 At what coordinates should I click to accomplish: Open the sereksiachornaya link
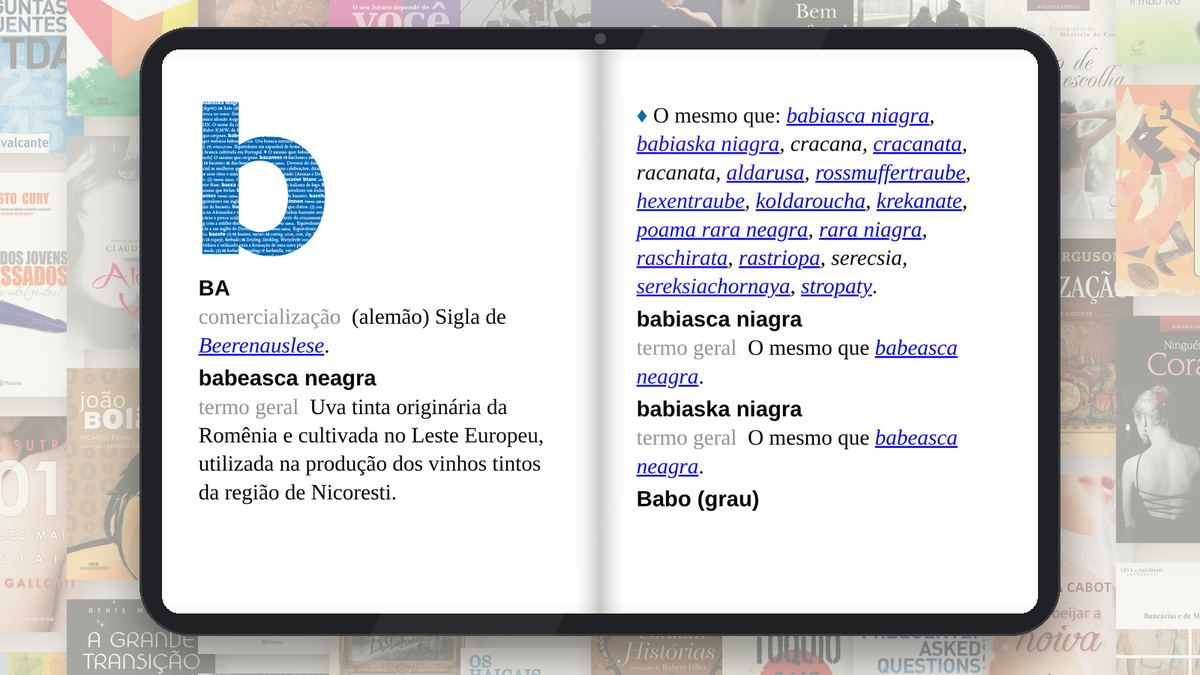coord(713,287)
